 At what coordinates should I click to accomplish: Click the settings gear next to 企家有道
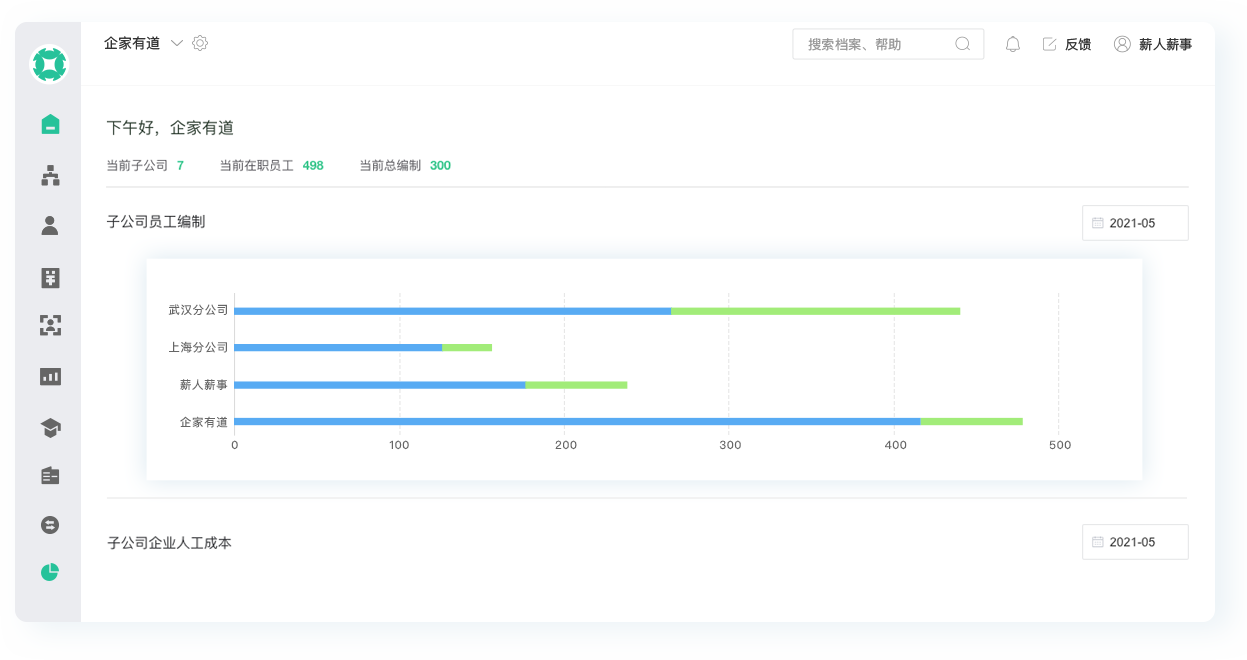click(x=200, y=43)
